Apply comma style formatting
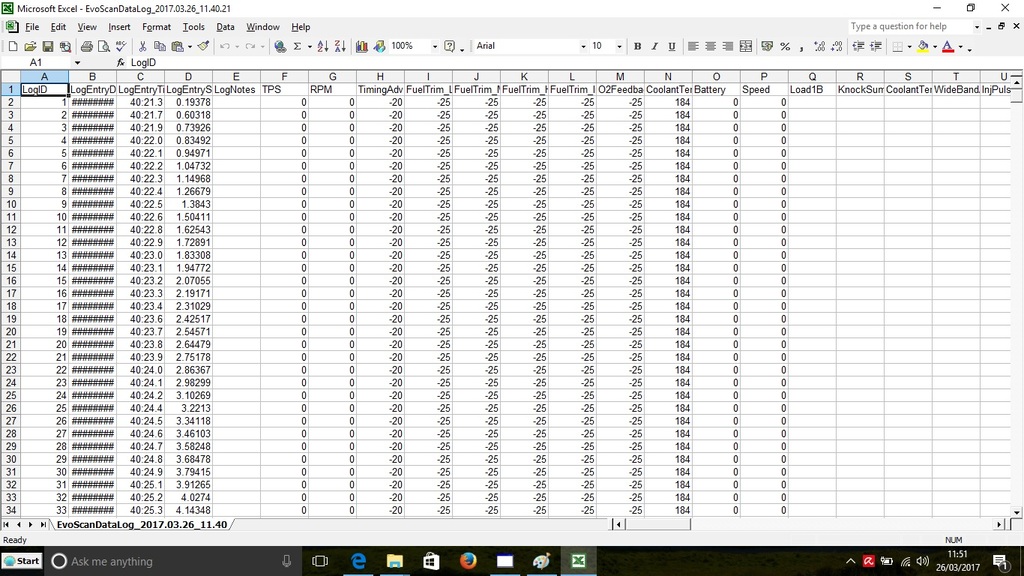 point(801,46)
